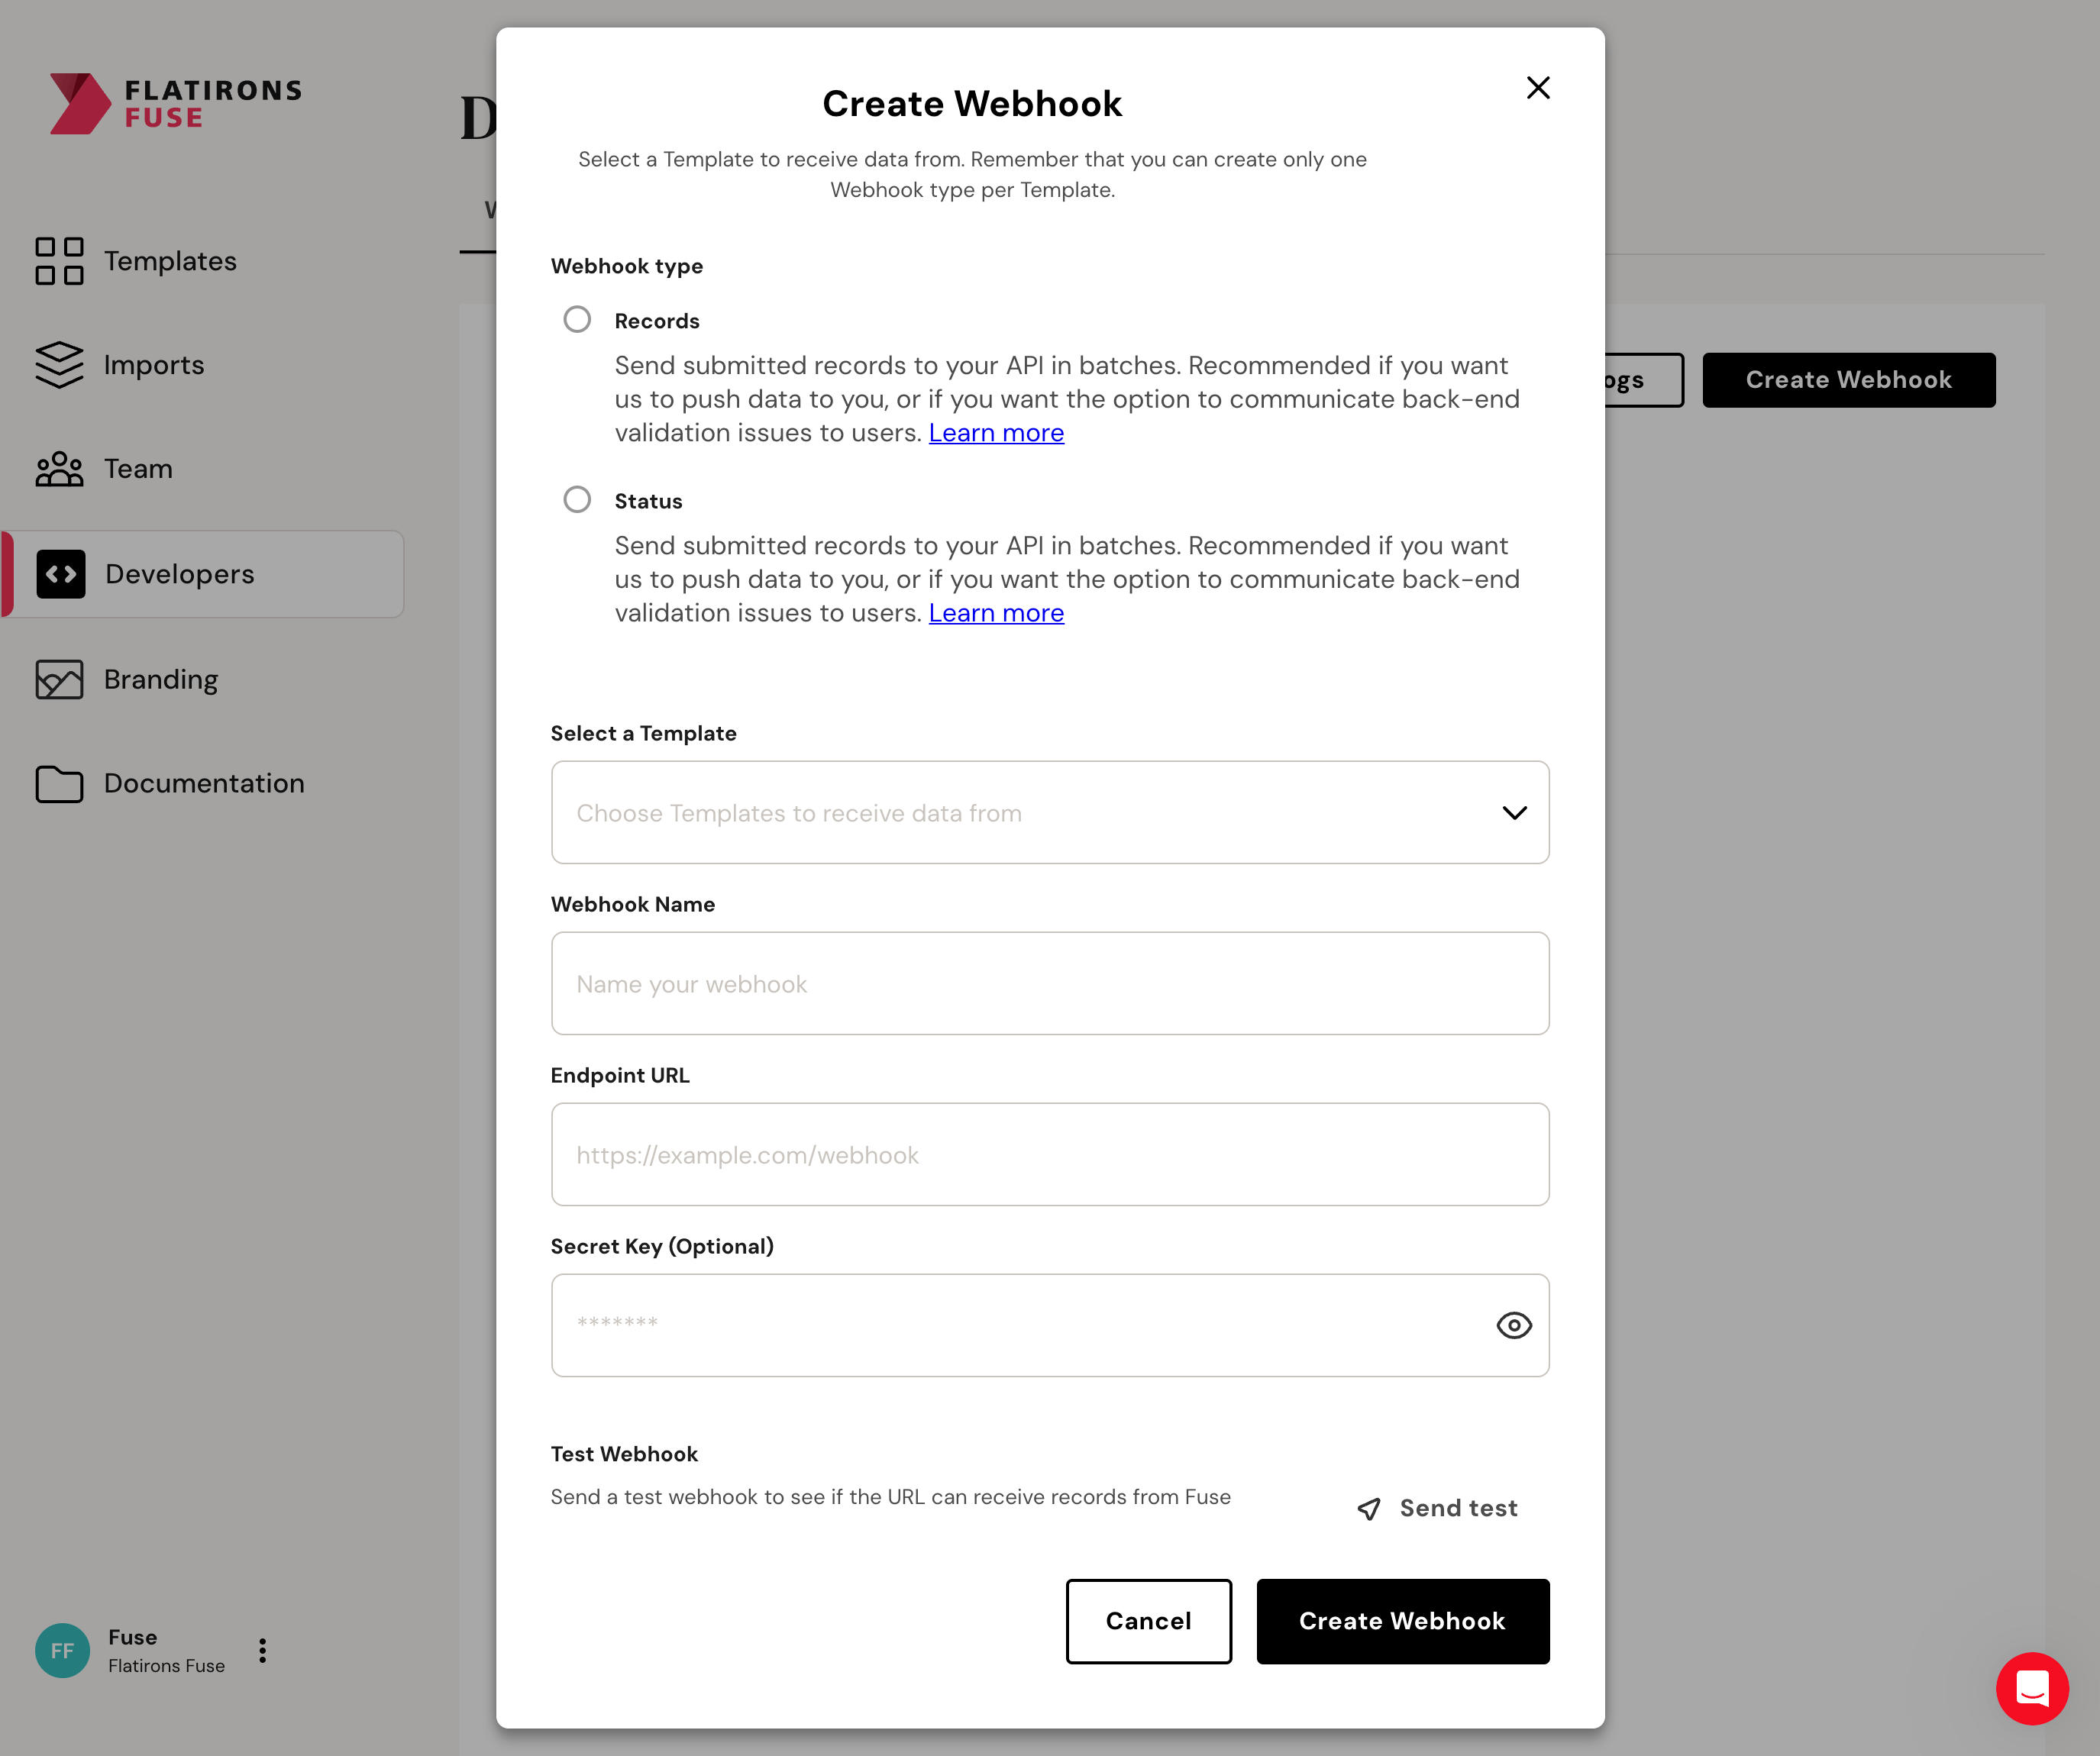Image resolution: width=2100 pixels, height=1756 pixels.
Task: Select the Status webhook type radio
Action: (577, 499)
